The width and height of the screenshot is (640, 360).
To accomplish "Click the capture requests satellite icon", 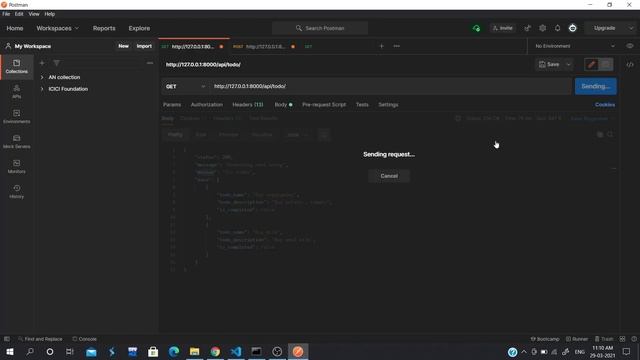I will (x=527, y=28).
